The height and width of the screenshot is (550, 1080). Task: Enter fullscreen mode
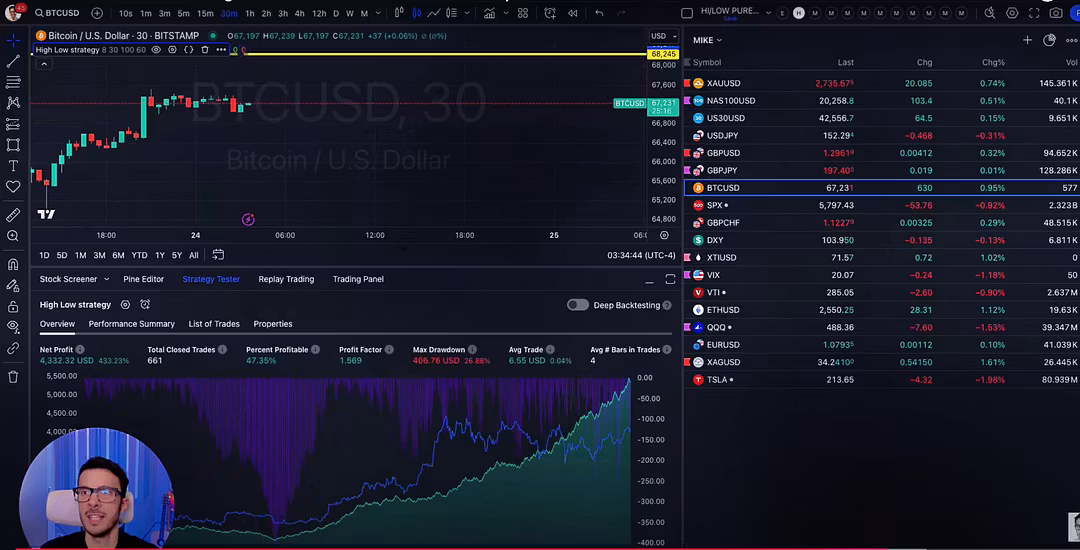click(x=1034, y=13)
